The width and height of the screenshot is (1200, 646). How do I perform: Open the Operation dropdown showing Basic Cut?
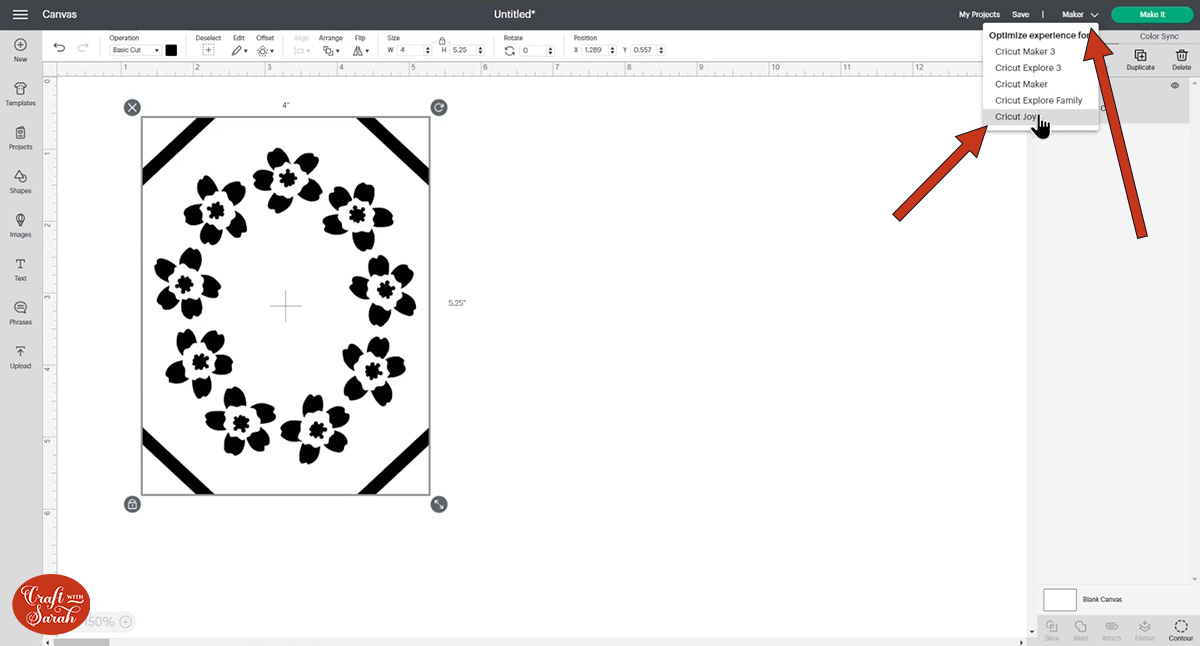[135, 49]
